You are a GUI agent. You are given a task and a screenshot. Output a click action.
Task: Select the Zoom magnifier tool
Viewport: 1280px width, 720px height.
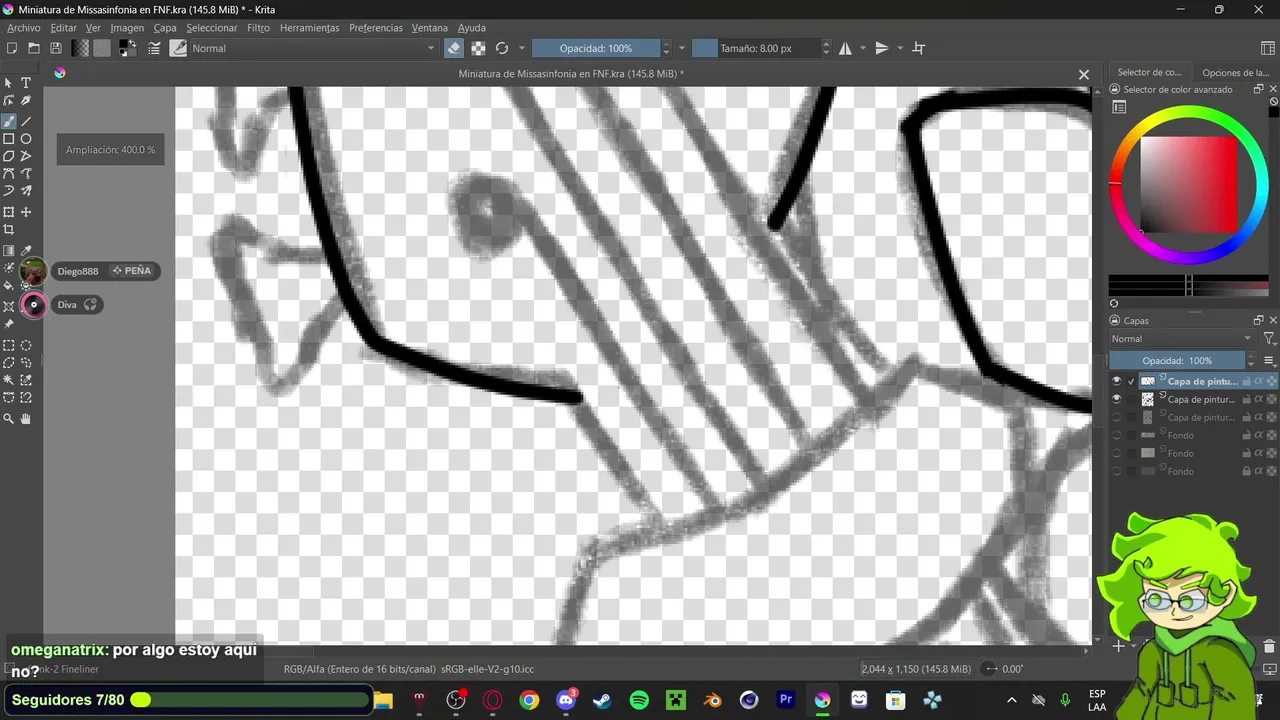click(x=9, y=419)
